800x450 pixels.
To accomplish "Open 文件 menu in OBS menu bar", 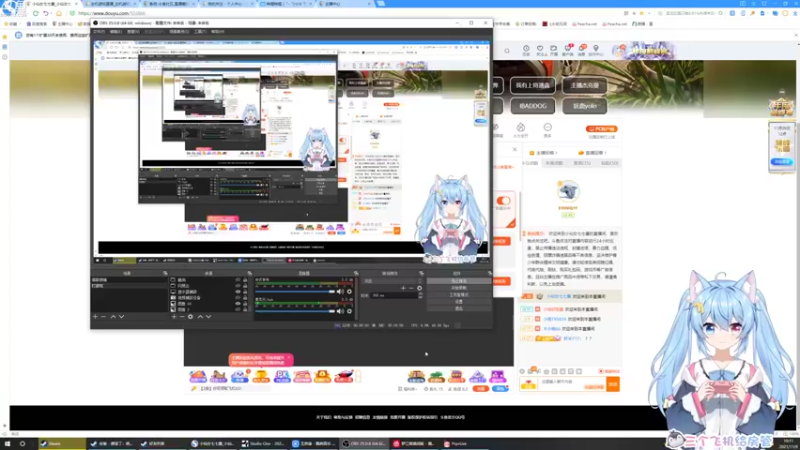I will click(x=98, y=32).
